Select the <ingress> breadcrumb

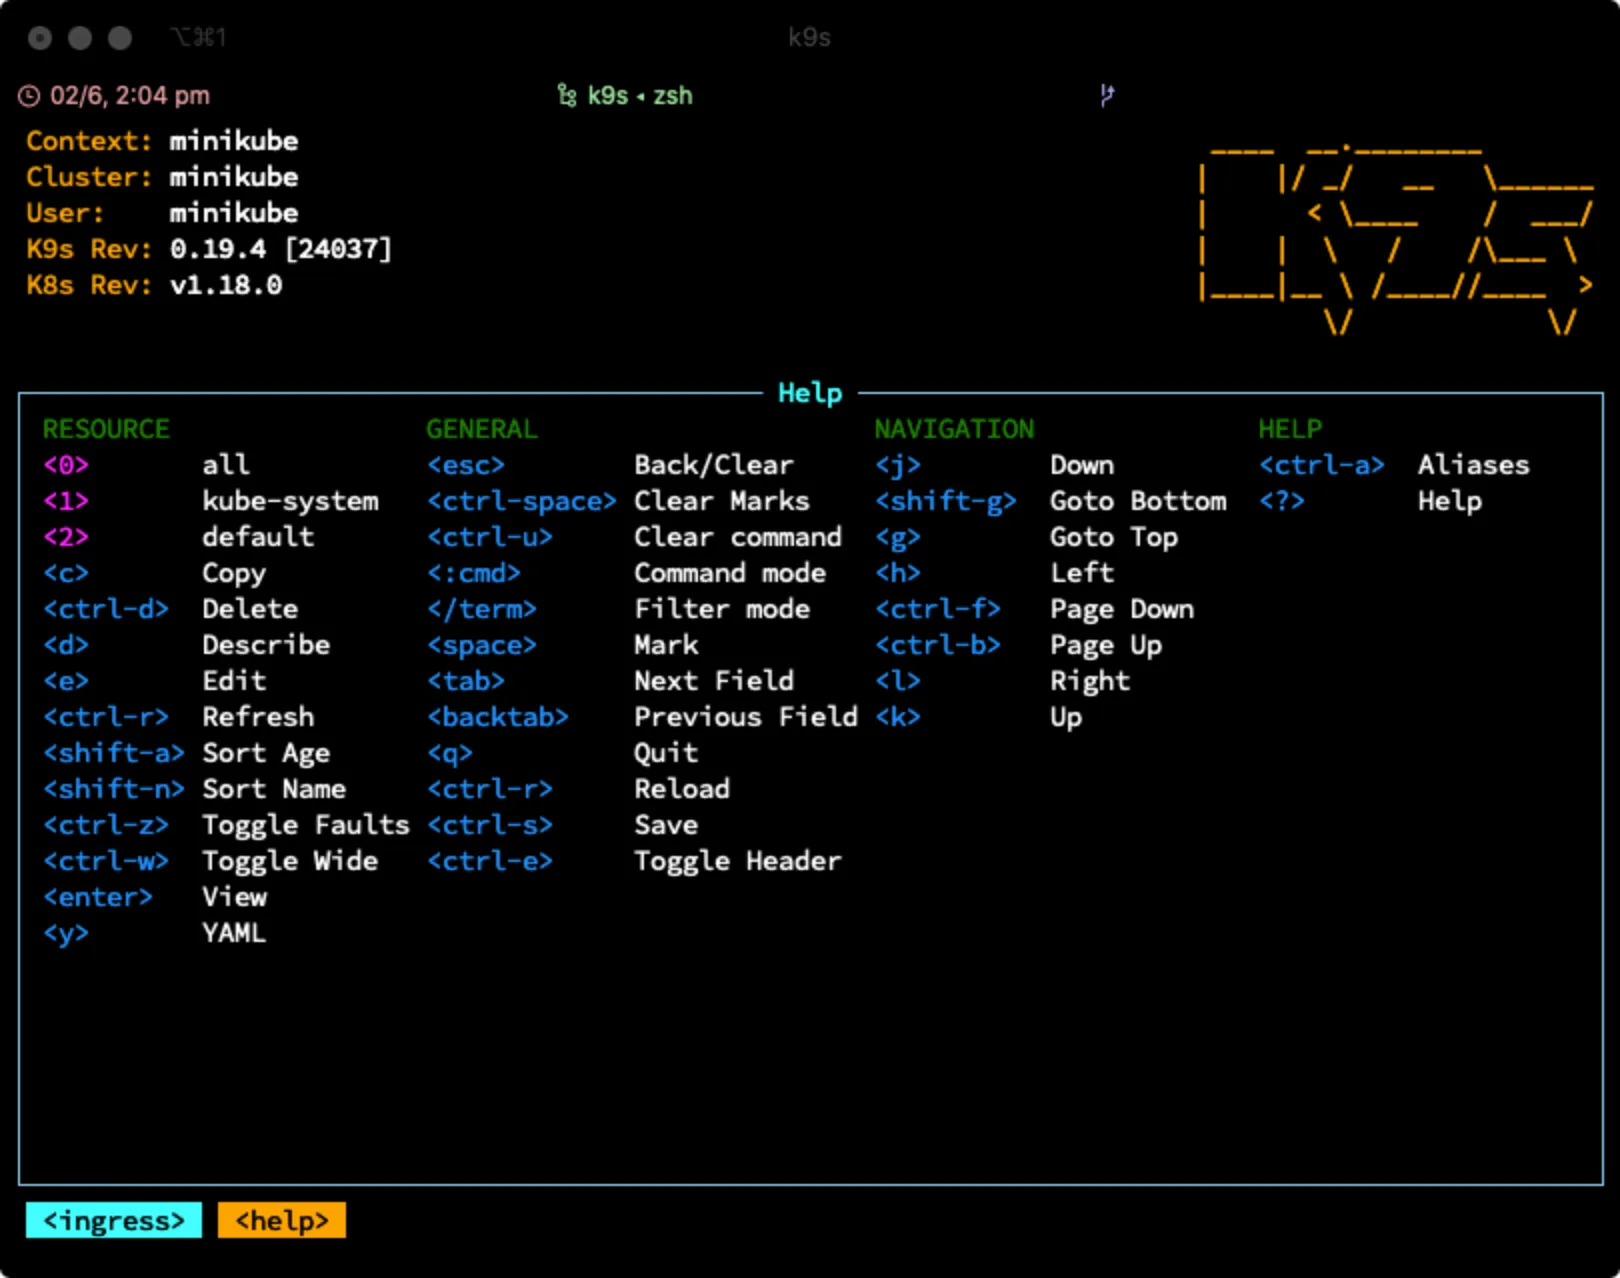coord(114,1220)
